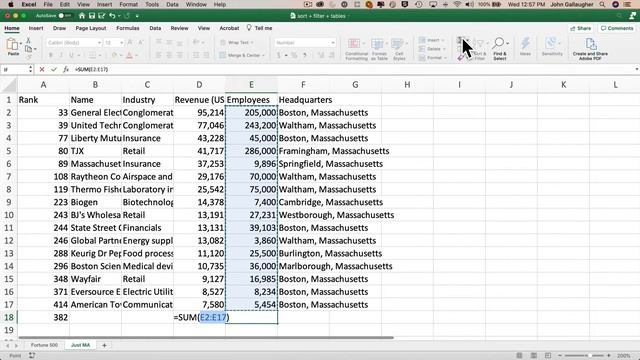
Task: Toggle Bold formatting
Action: click(x=51, y=55)
